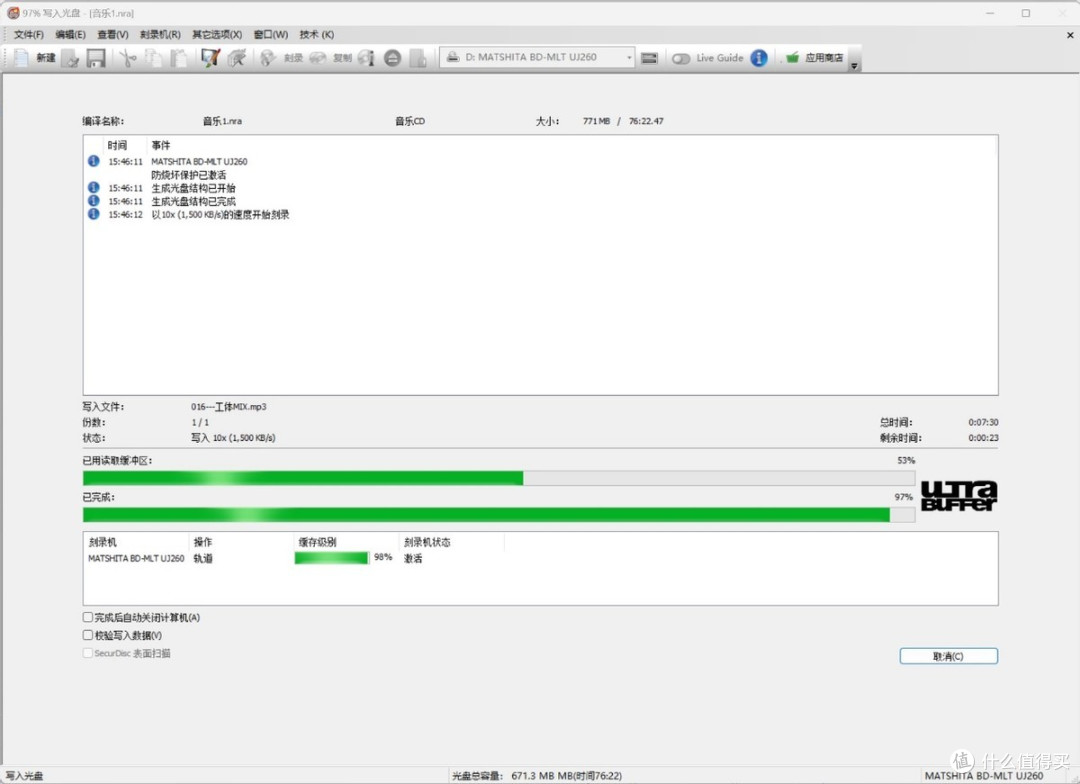Click the Eject disc icon
Viewport: 1080px width, 784px height.
point(393,58)
